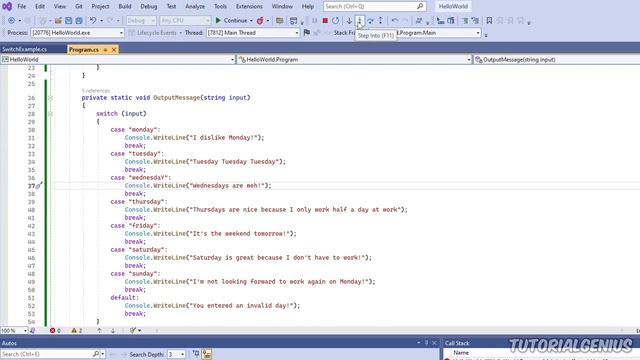This screenshot has width=640, height=360.
Task: Click the Show Next Statement arrow icon
Action: 349,20
